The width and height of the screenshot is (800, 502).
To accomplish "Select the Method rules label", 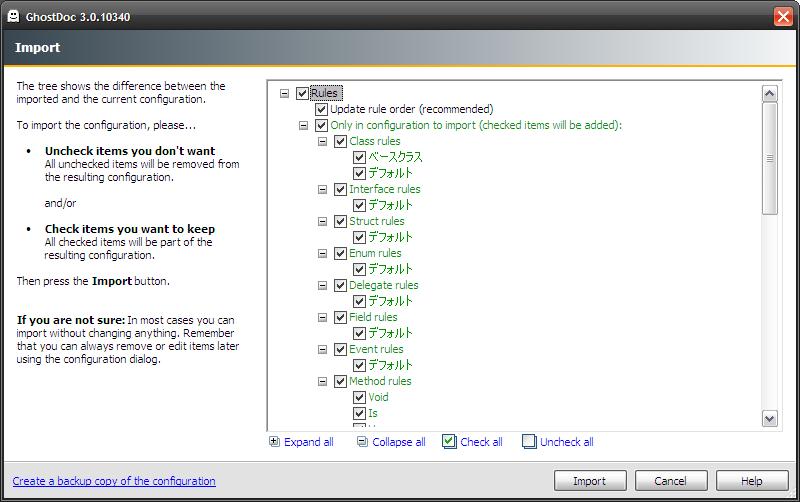I will click(380, 382).
